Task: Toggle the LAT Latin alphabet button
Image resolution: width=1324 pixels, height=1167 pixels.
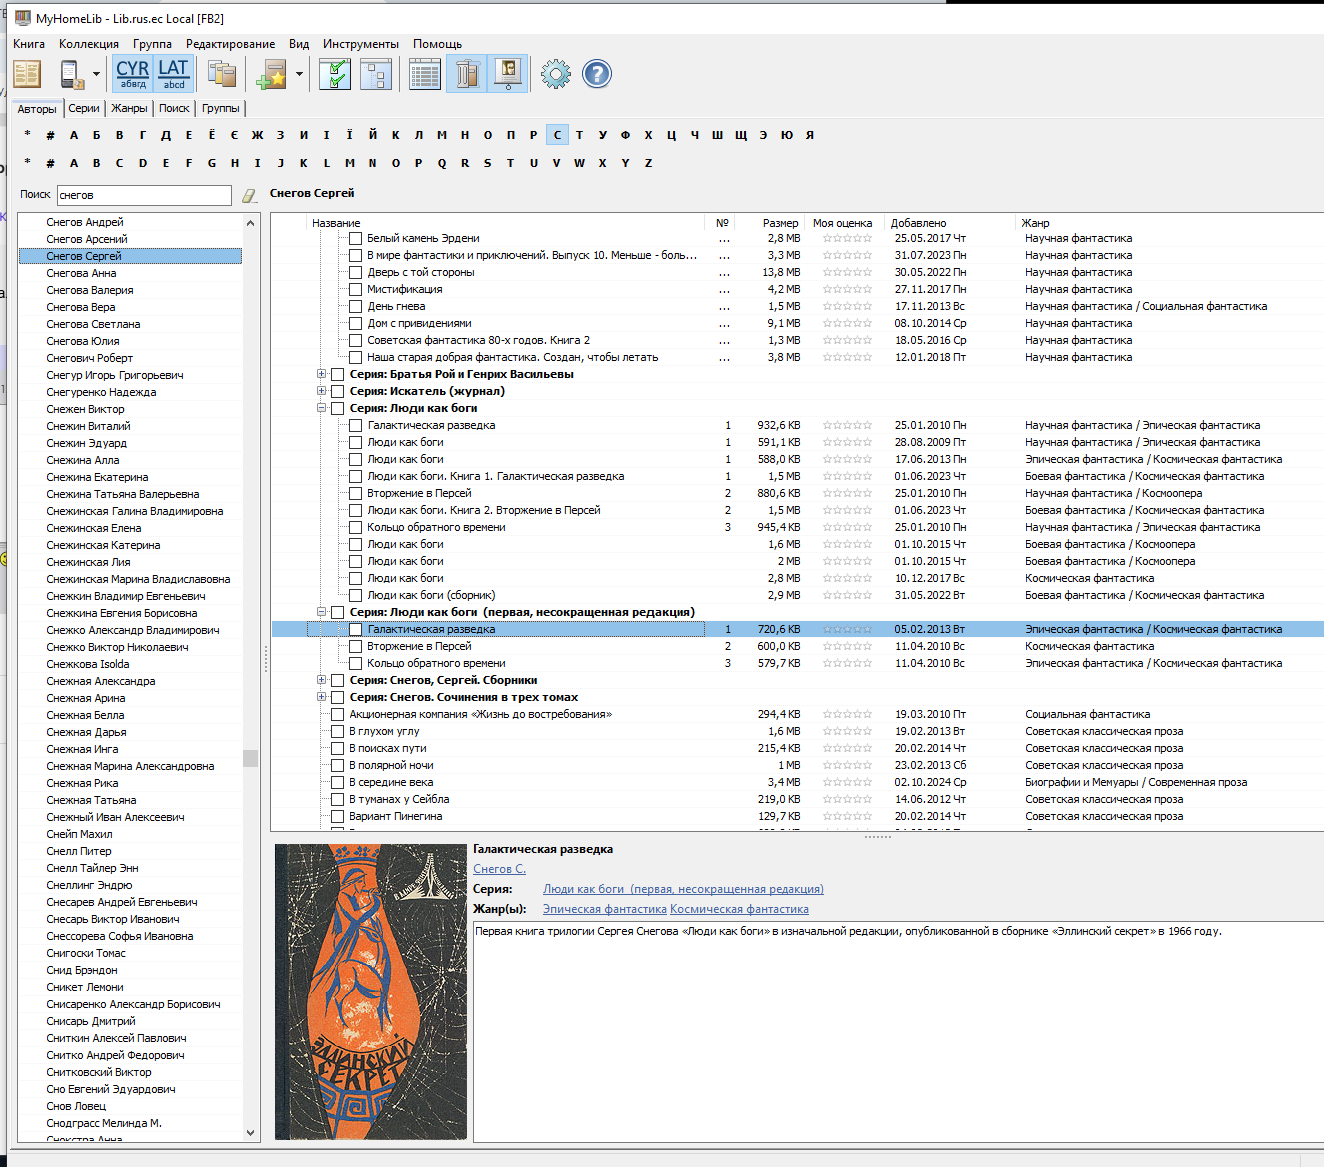Action: tap(173, 74)
